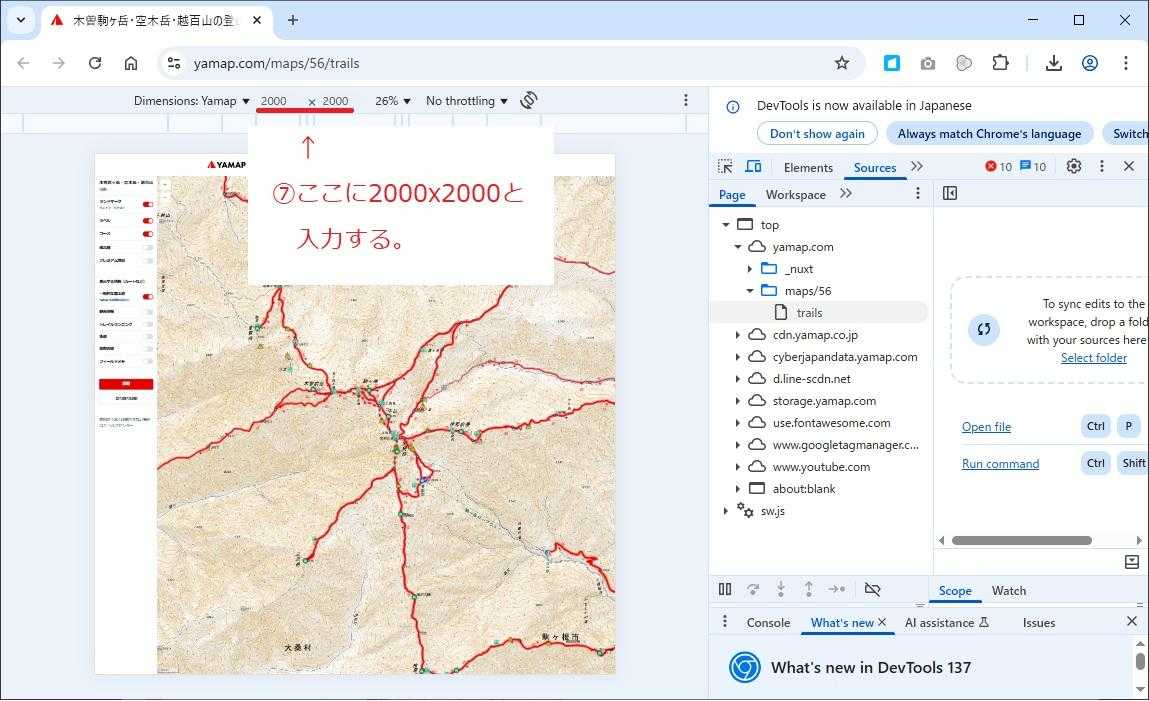Expand the cdn.yamap.co.jp node

[x=738, y=335]
